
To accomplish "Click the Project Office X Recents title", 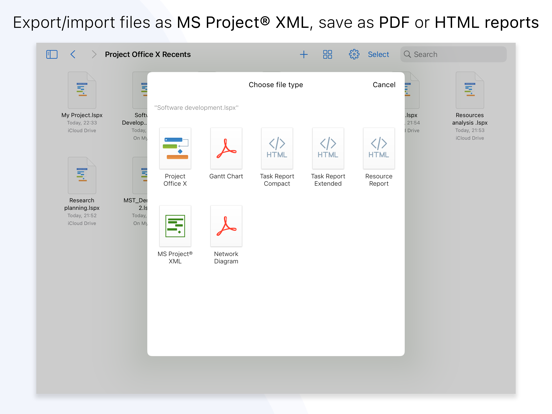I will [x=148, y=54].
